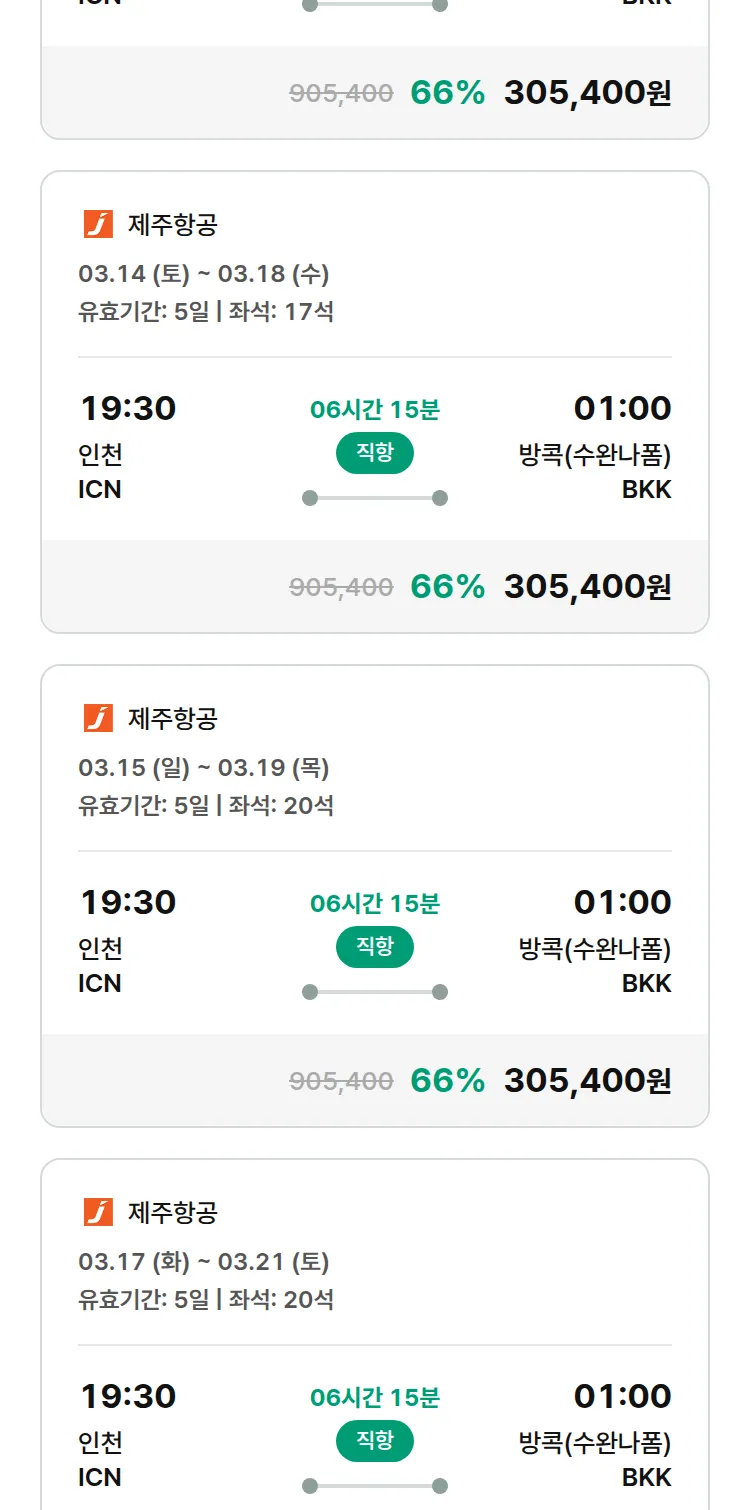The image size is (750, 1510).
Task: Select 305,400원 price for 03.14 departure
Action: click(587, 587)
